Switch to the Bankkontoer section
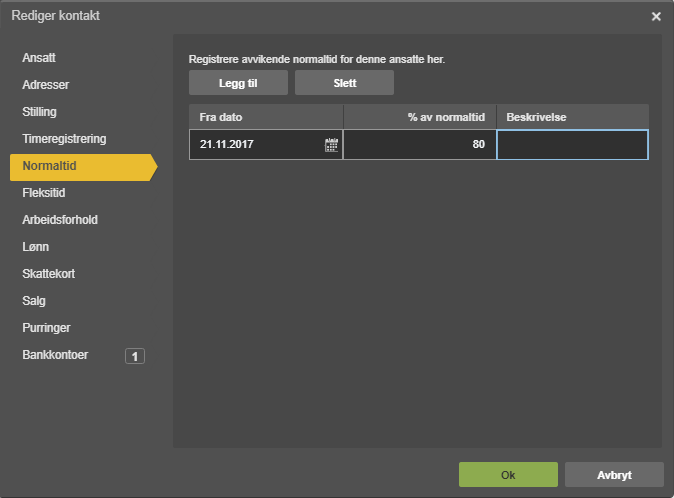 point(55,355)
